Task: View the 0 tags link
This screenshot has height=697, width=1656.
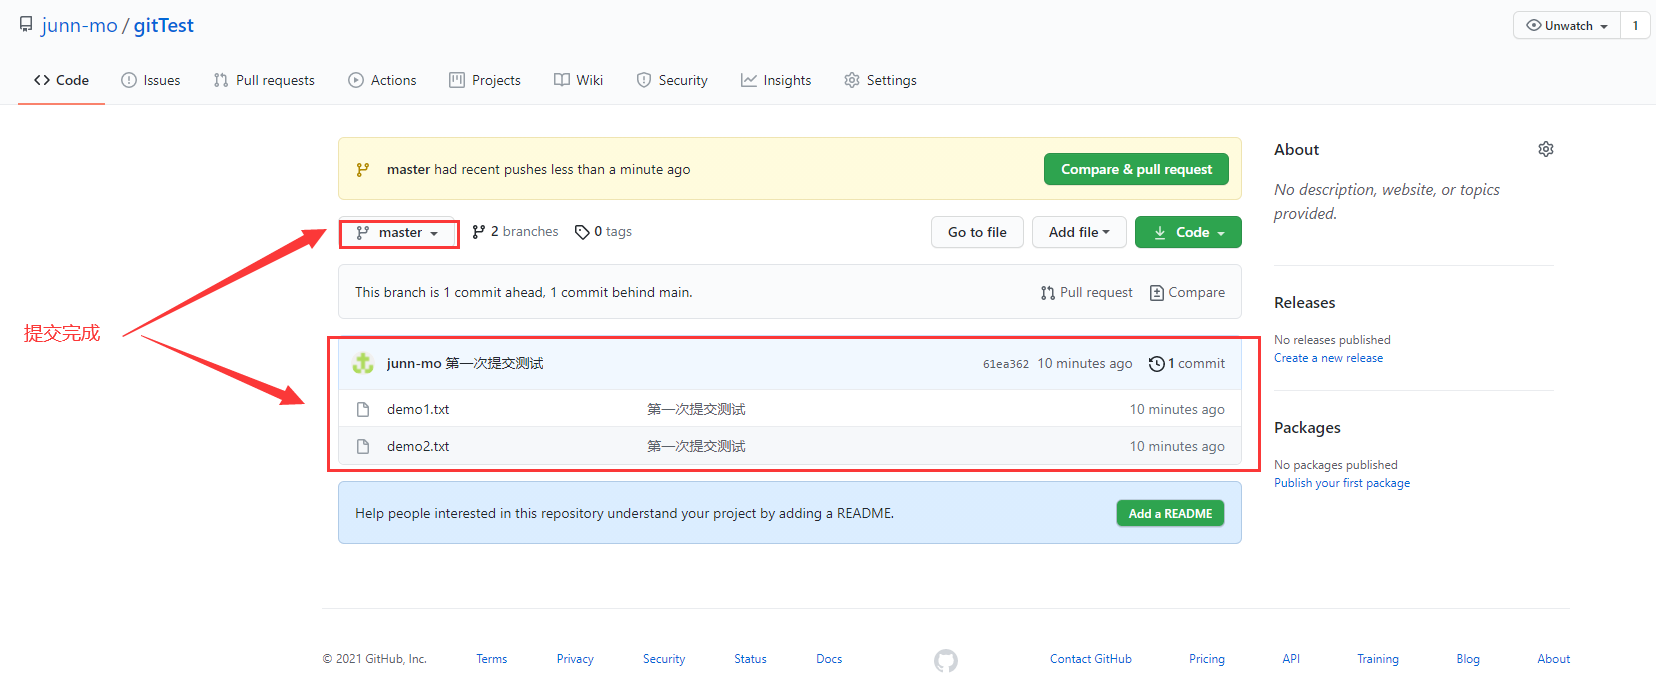Action: [x=603, y=232]
